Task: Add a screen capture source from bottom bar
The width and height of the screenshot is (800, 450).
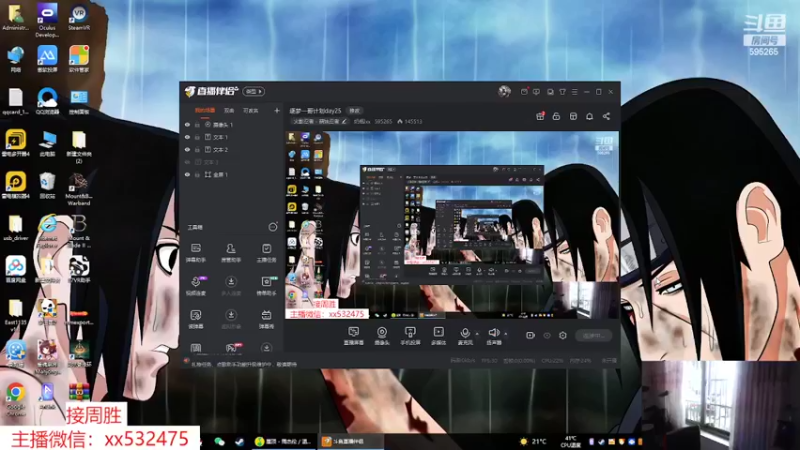Action: click(354, 336)
